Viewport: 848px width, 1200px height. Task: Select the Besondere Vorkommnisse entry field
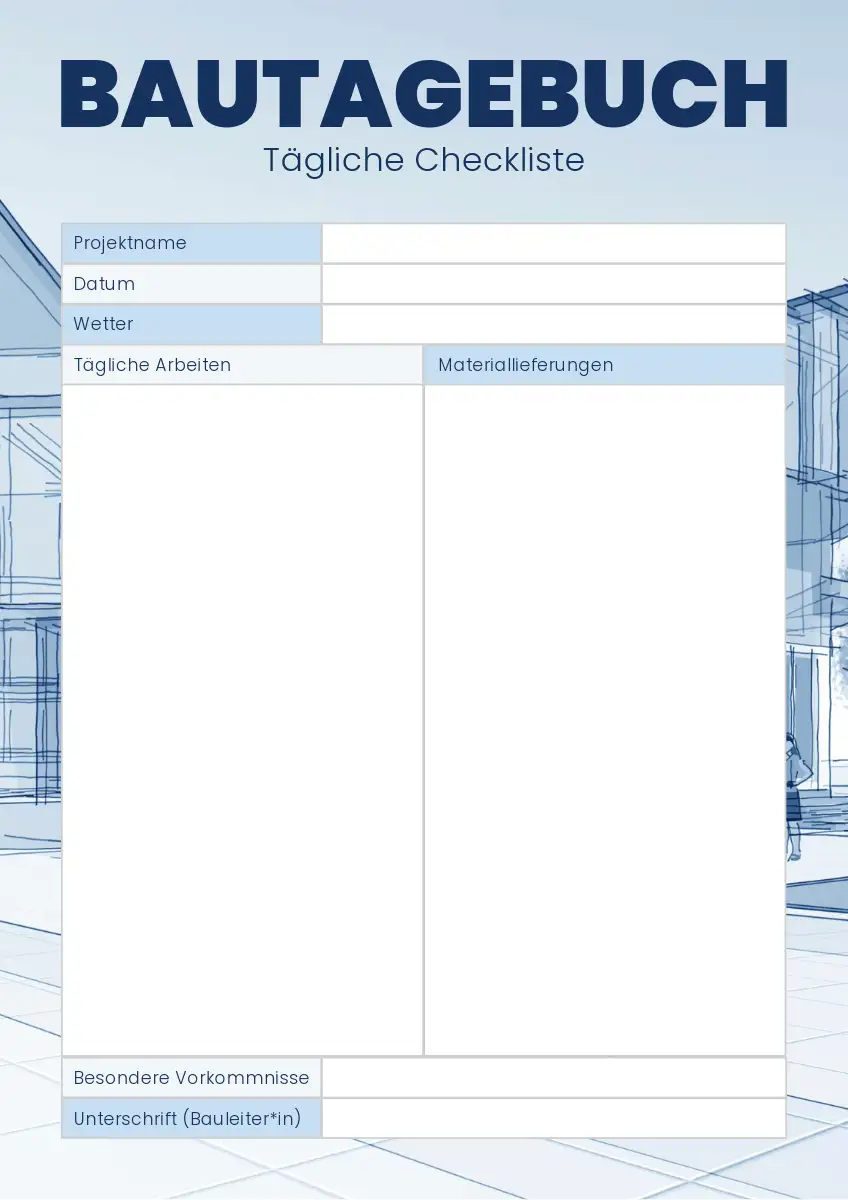[x=553, y=1078]
